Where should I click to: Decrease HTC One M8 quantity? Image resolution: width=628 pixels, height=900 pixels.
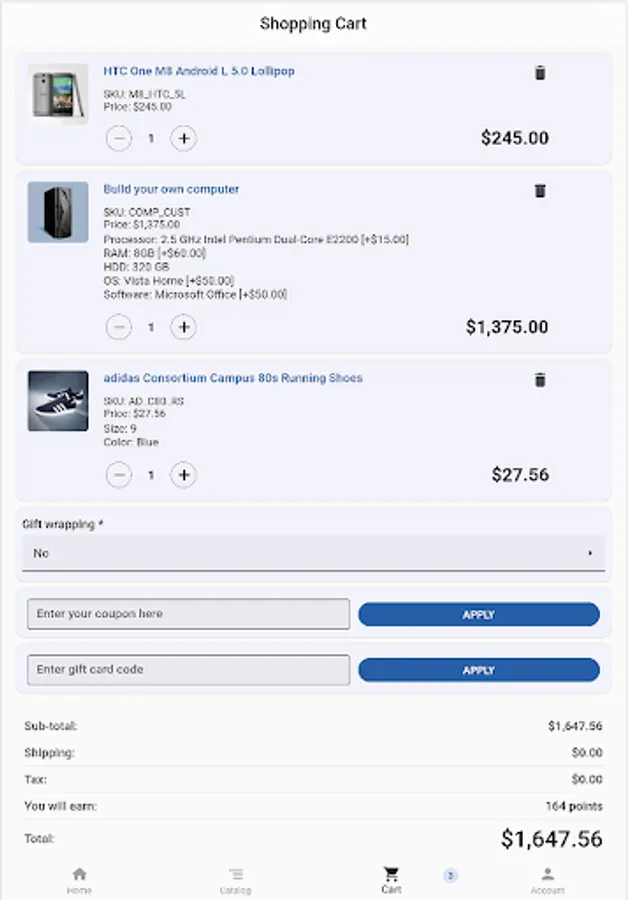pos(119,138)
